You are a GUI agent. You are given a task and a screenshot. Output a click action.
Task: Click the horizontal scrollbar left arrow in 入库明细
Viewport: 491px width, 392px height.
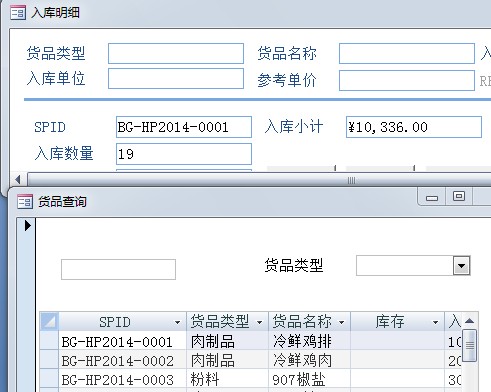tap(18, 180)
